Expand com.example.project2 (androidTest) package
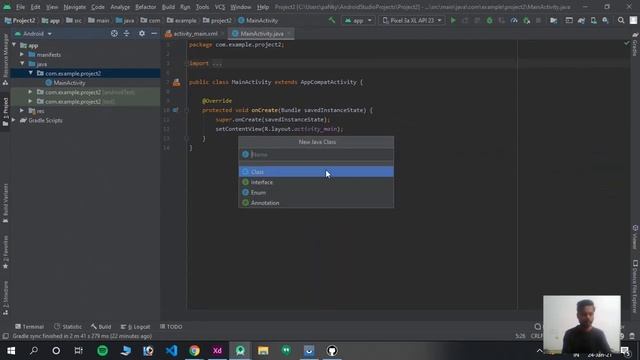This screenshot has height=360, width=640. tap(31, 92)
